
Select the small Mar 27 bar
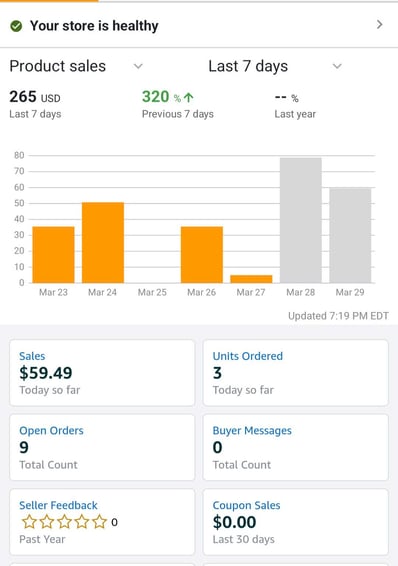pos(251,279)
